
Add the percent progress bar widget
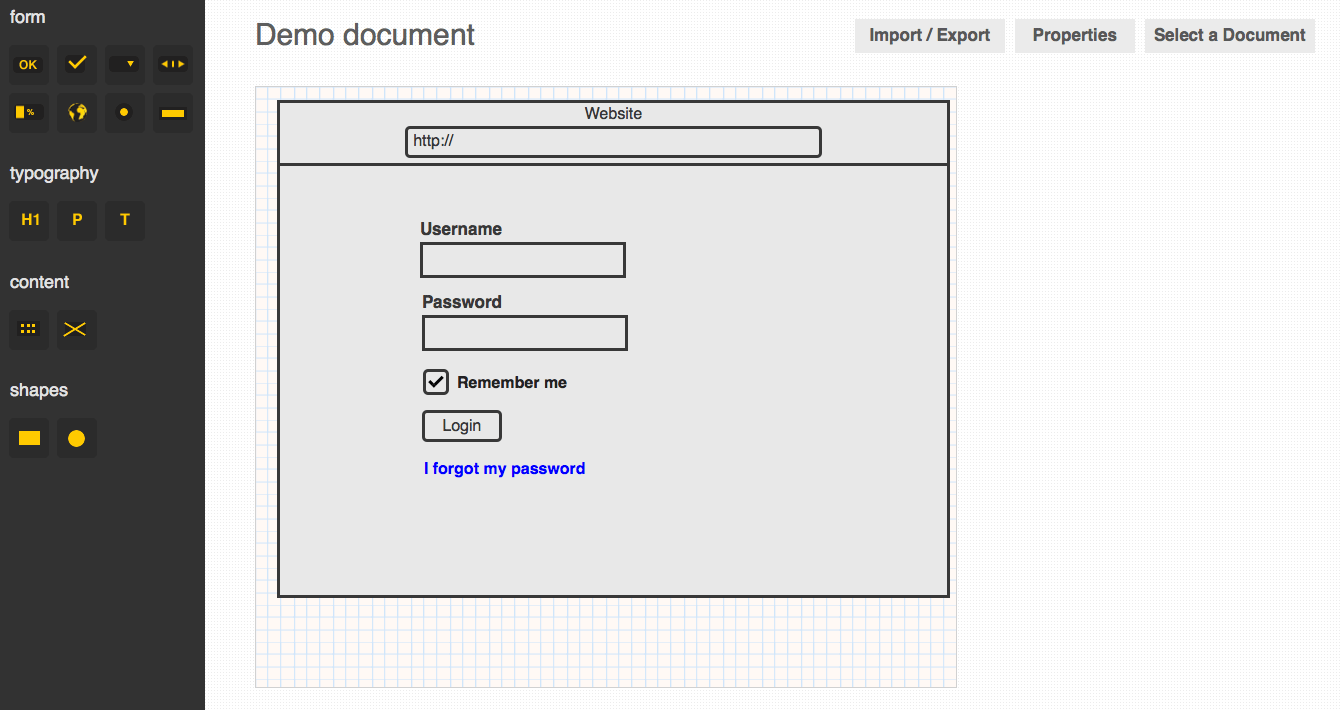point(29,113)
